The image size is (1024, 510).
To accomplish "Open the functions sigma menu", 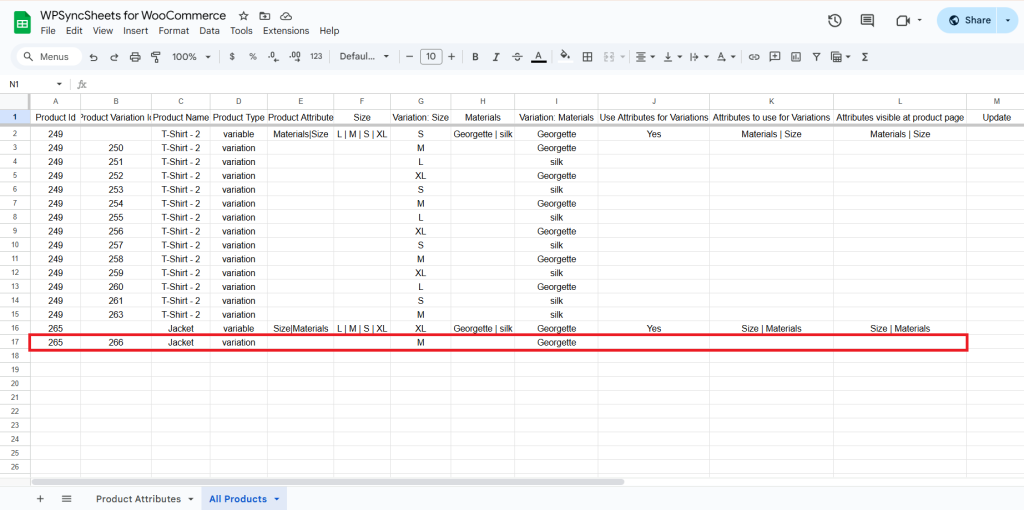I will coord(865,57).
